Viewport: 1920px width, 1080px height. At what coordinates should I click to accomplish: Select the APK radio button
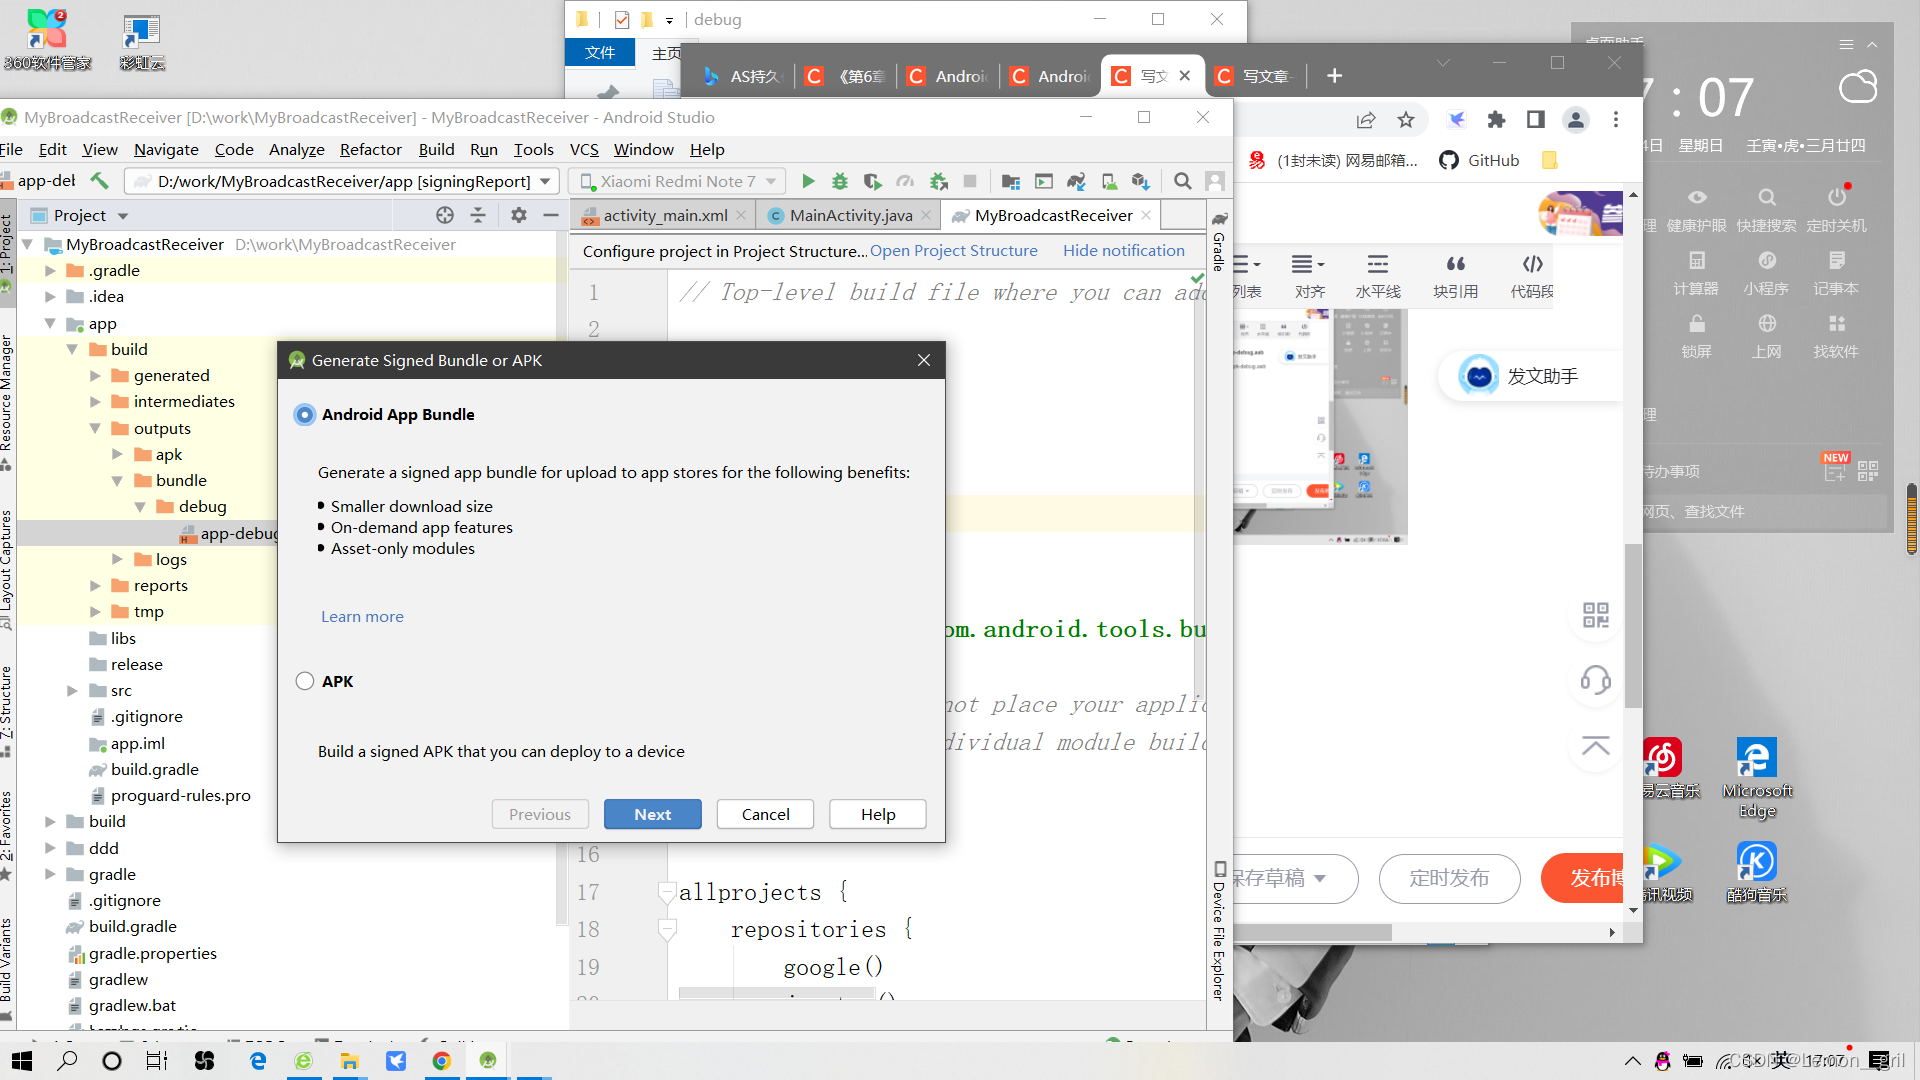(x=304, y=680)
